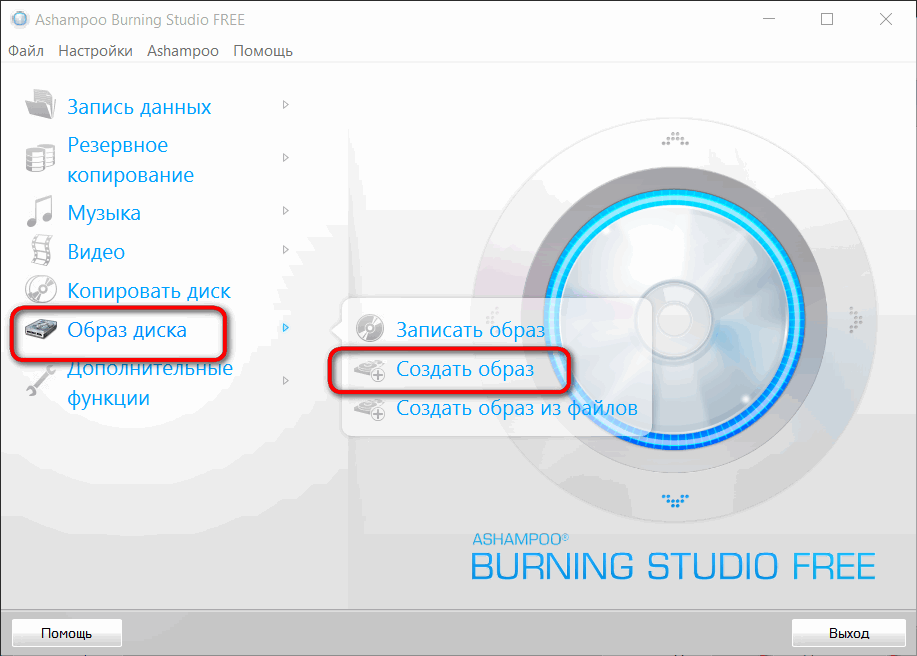The width and height of the screenshot is (917, 656).
Task: Expand the Образ диска submenu arrow
Action: click(285, 327)
